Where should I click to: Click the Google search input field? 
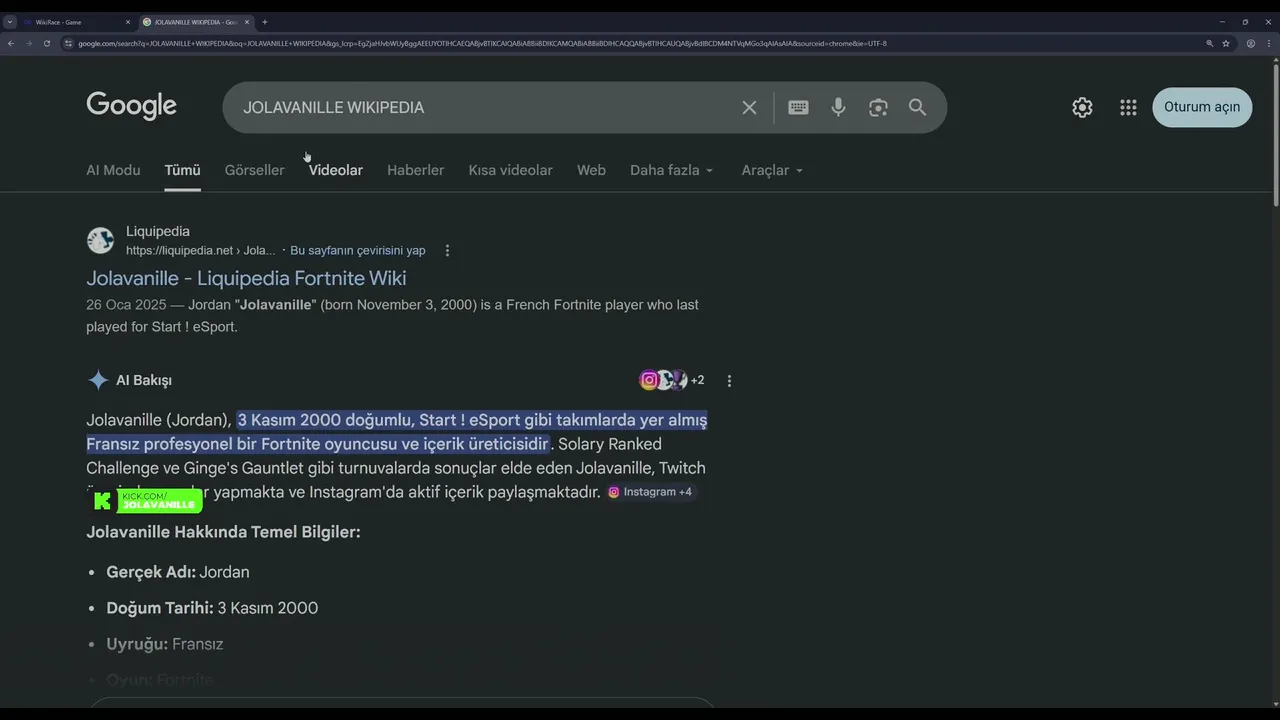pos(485,107)
